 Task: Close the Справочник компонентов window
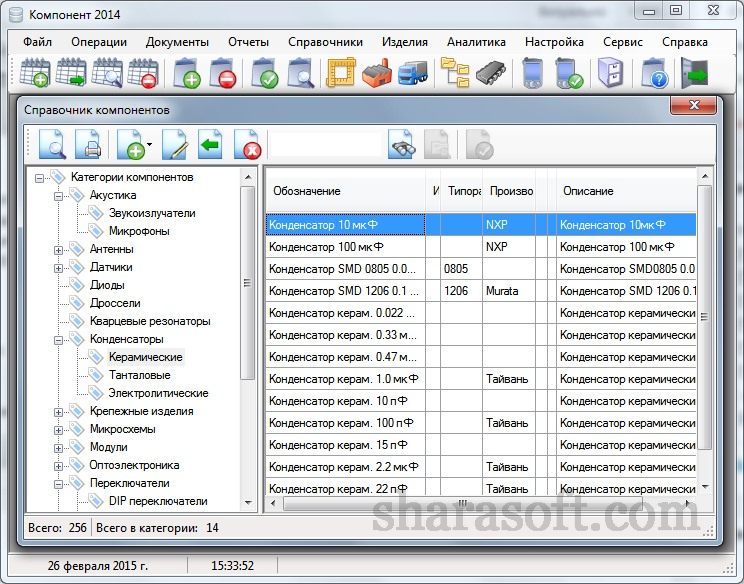[693, 105]
